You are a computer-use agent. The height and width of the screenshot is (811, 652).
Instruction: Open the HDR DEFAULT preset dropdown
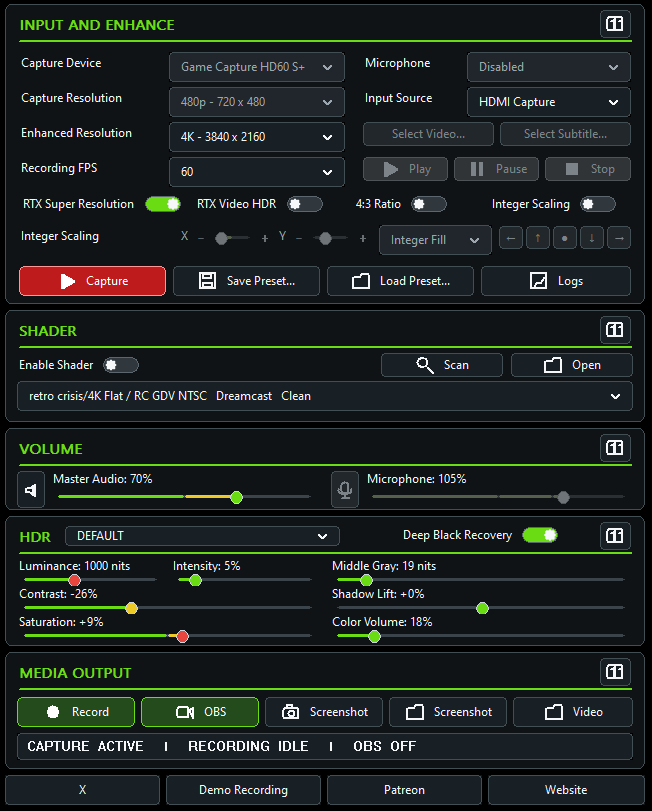[x=202, y=536]
